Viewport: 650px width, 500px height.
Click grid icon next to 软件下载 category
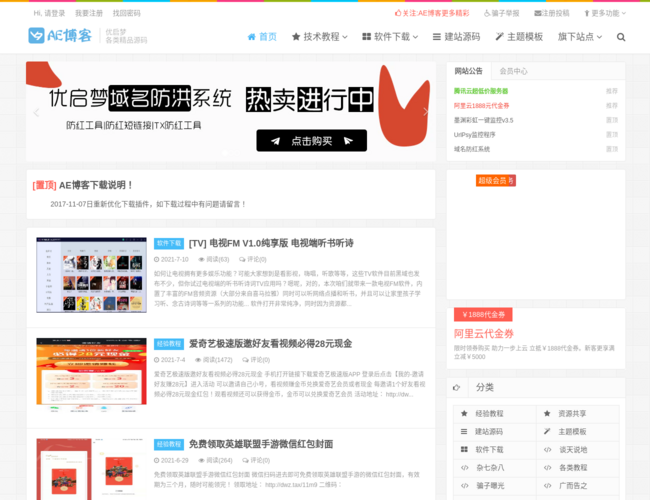(x=464, y=449)
